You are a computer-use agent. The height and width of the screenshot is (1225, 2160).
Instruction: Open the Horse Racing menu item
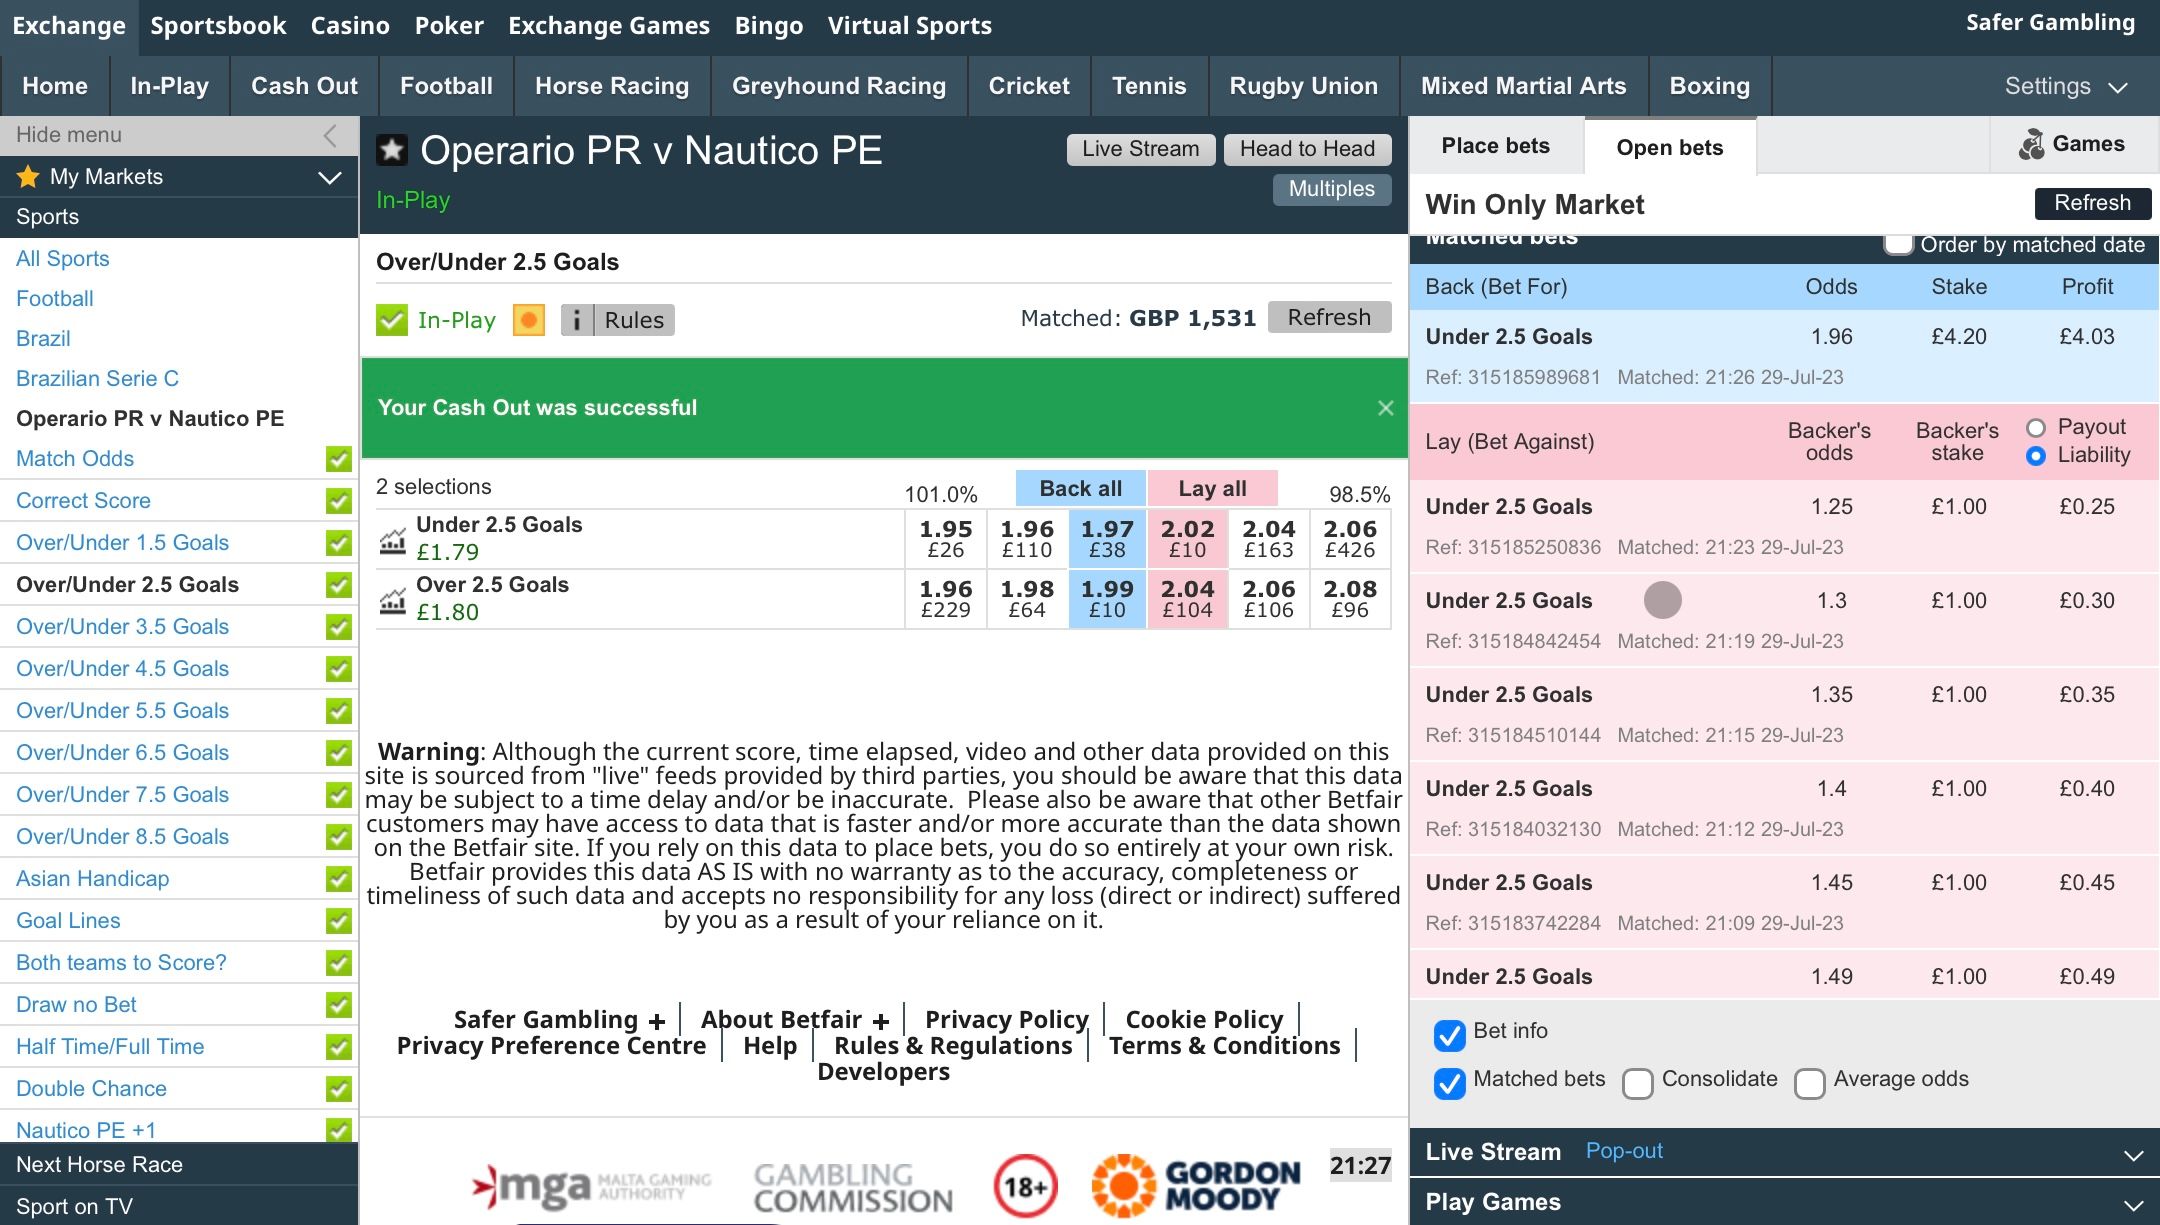click(611, 87)
